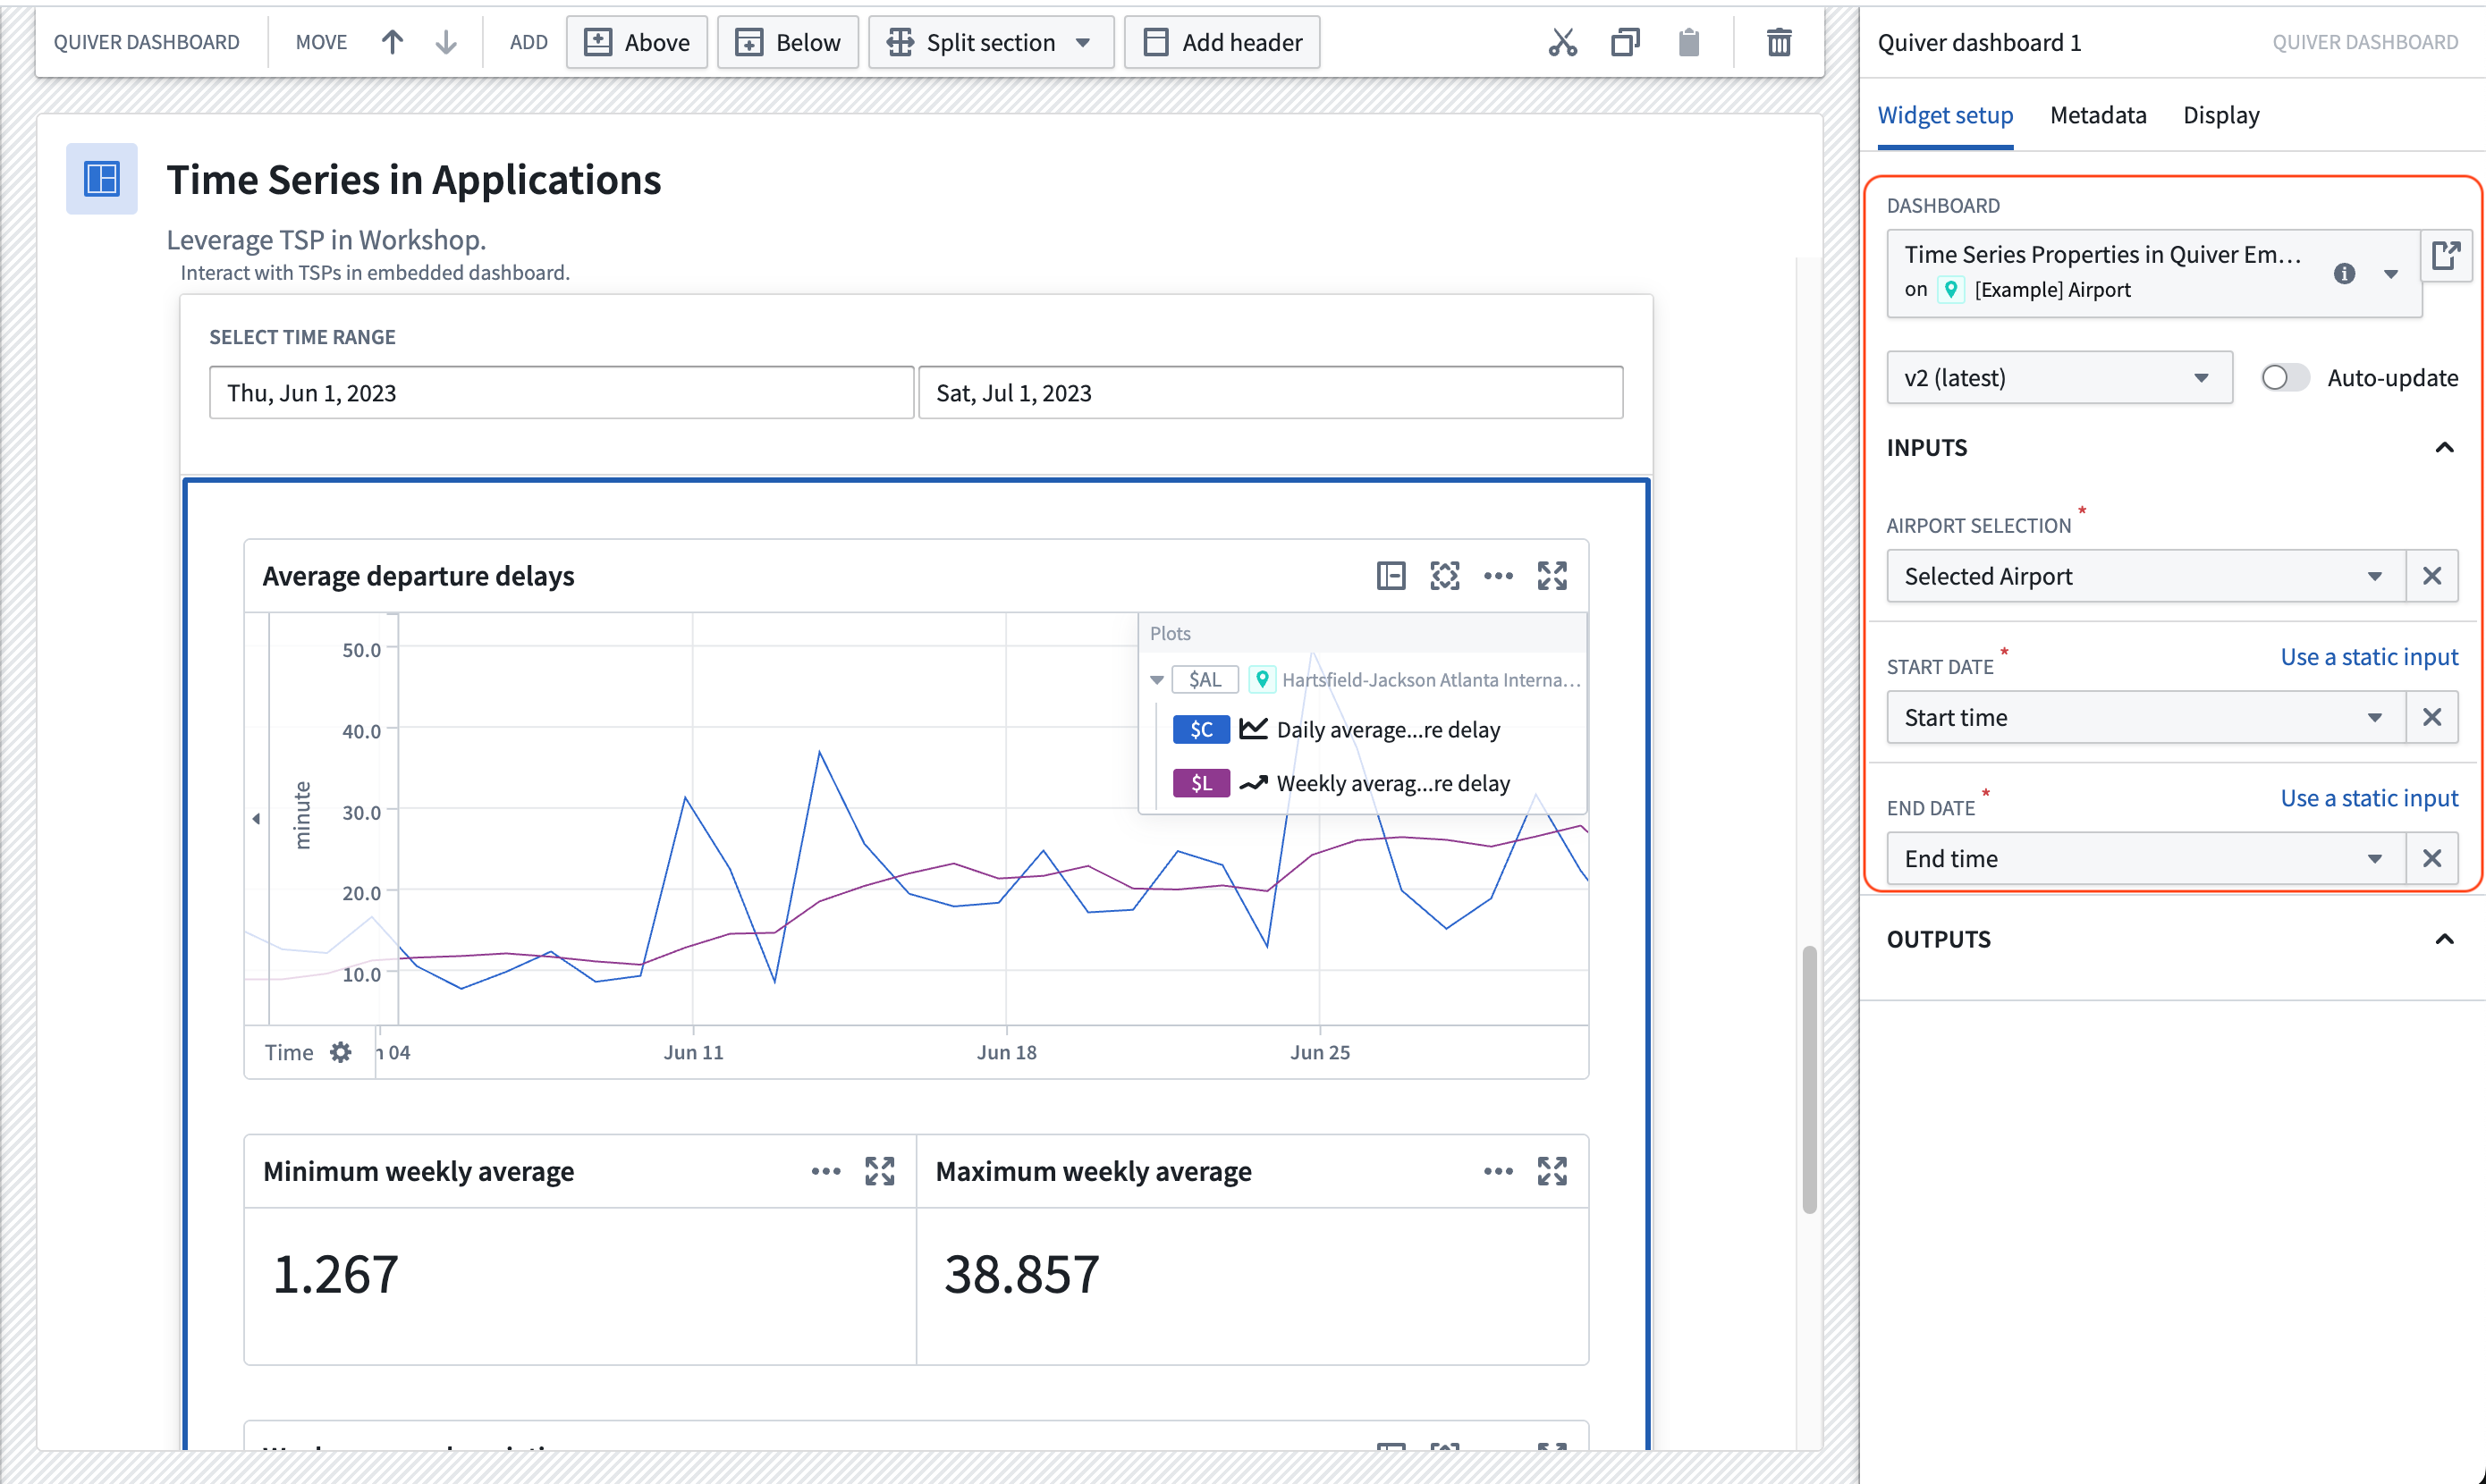Click the duplicate section icon
This screenshot has width=2486, height=1484.
[x=1625, y=42]
